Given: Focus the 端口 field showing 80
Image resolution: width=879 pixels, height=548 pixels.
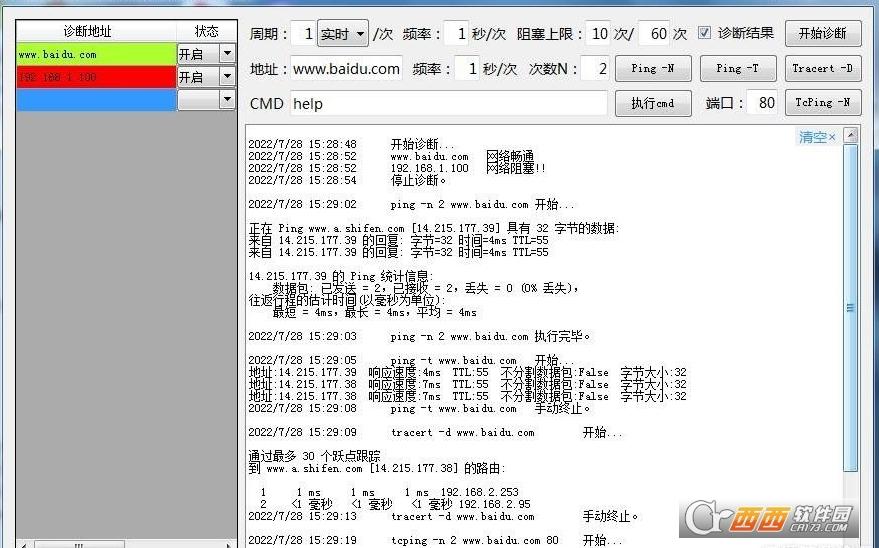Looking at the screenshot, I should (x=762, y=103).
